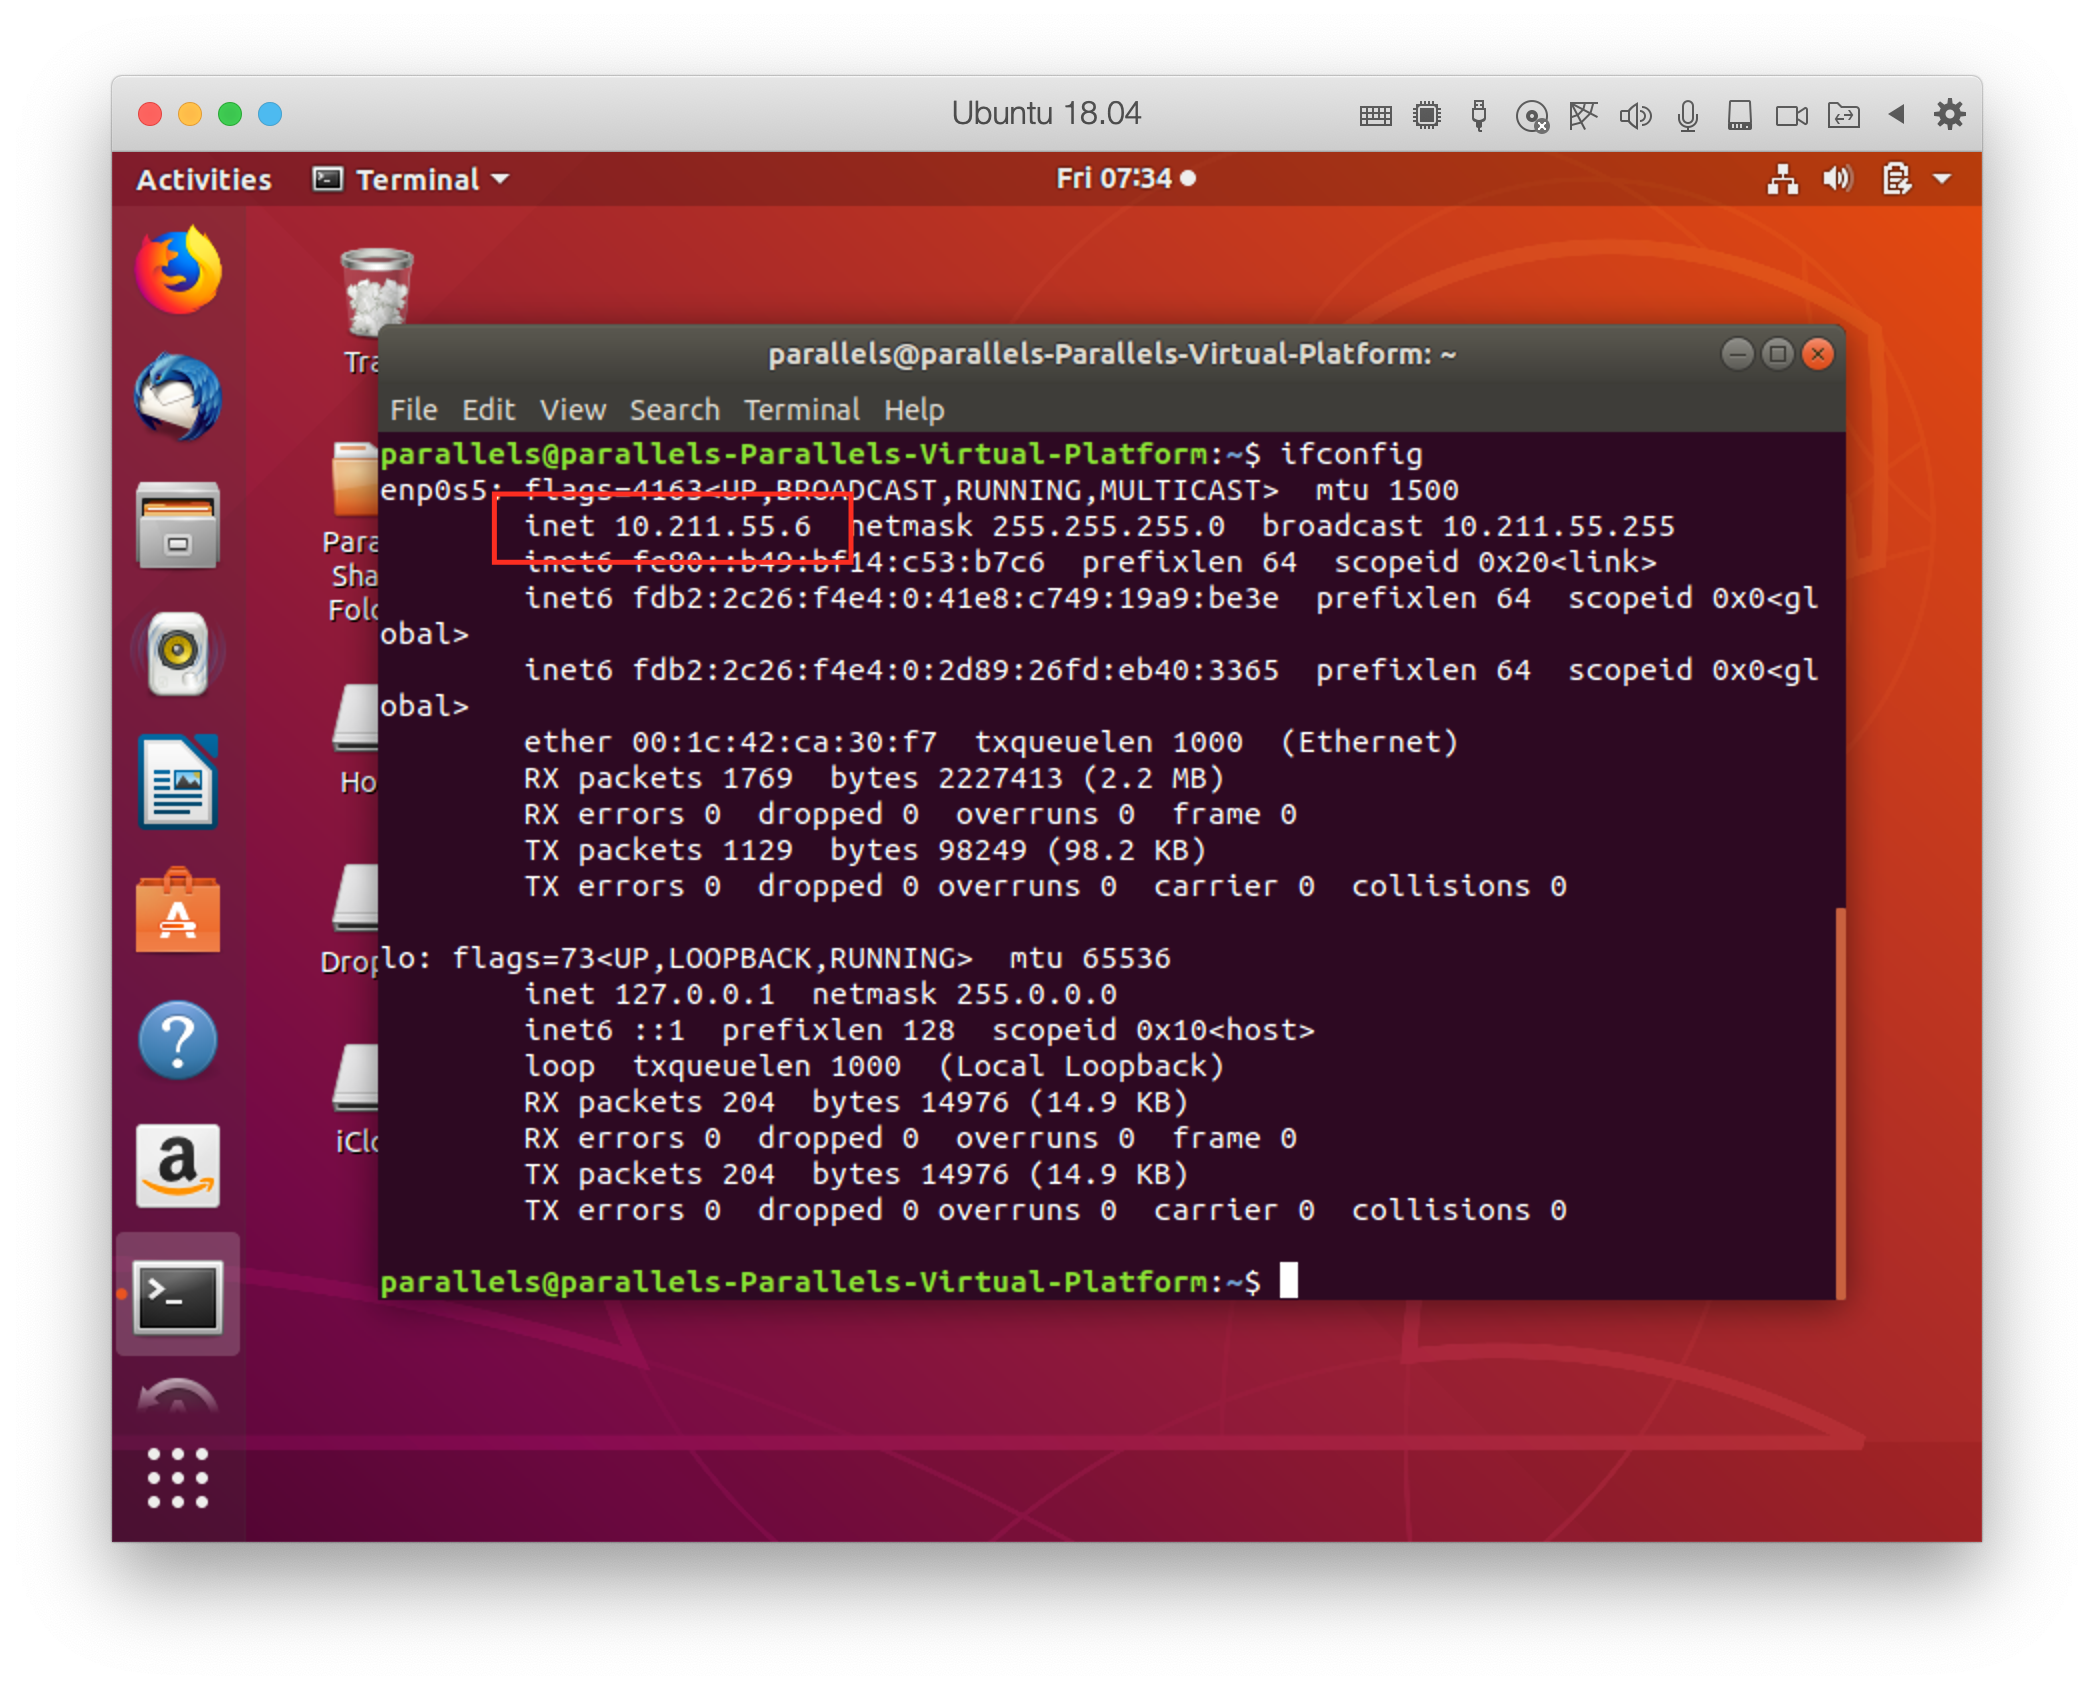Click the interface name 'enp0s5'
The height and width of the screenshot is (1690, 2094).
coord(433,490)
